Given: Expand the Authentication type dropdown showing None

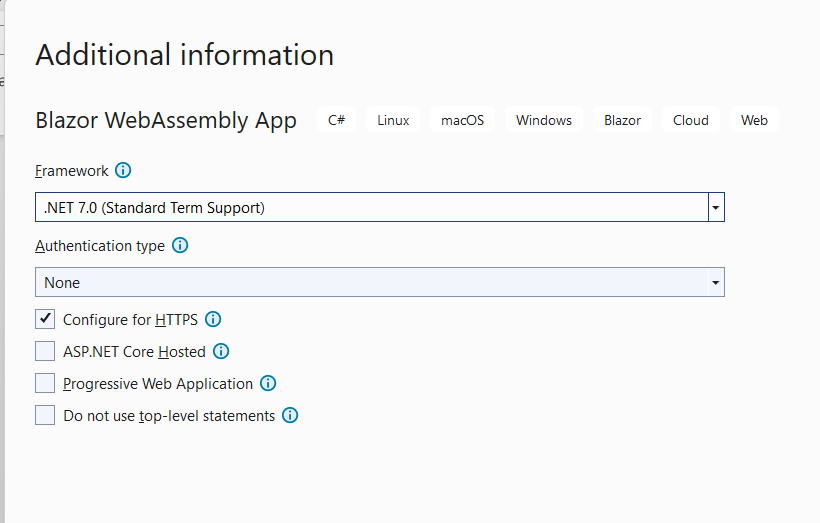Looking at the screenshot, I should (715, 283).
